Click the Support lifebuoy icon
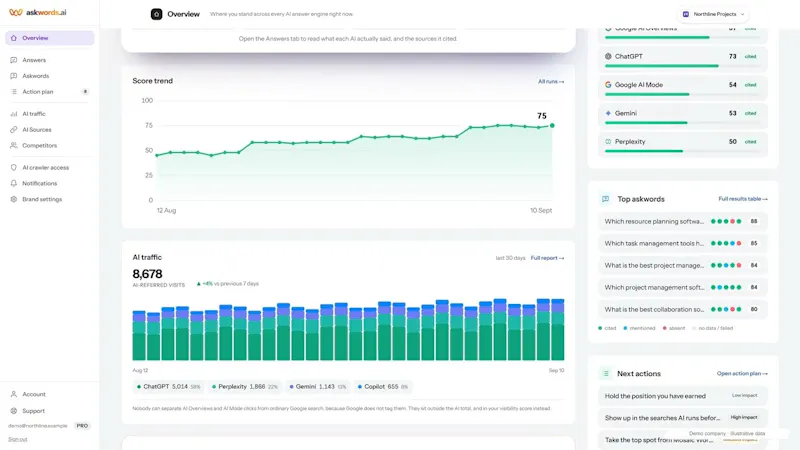 [x=14, y=411]
